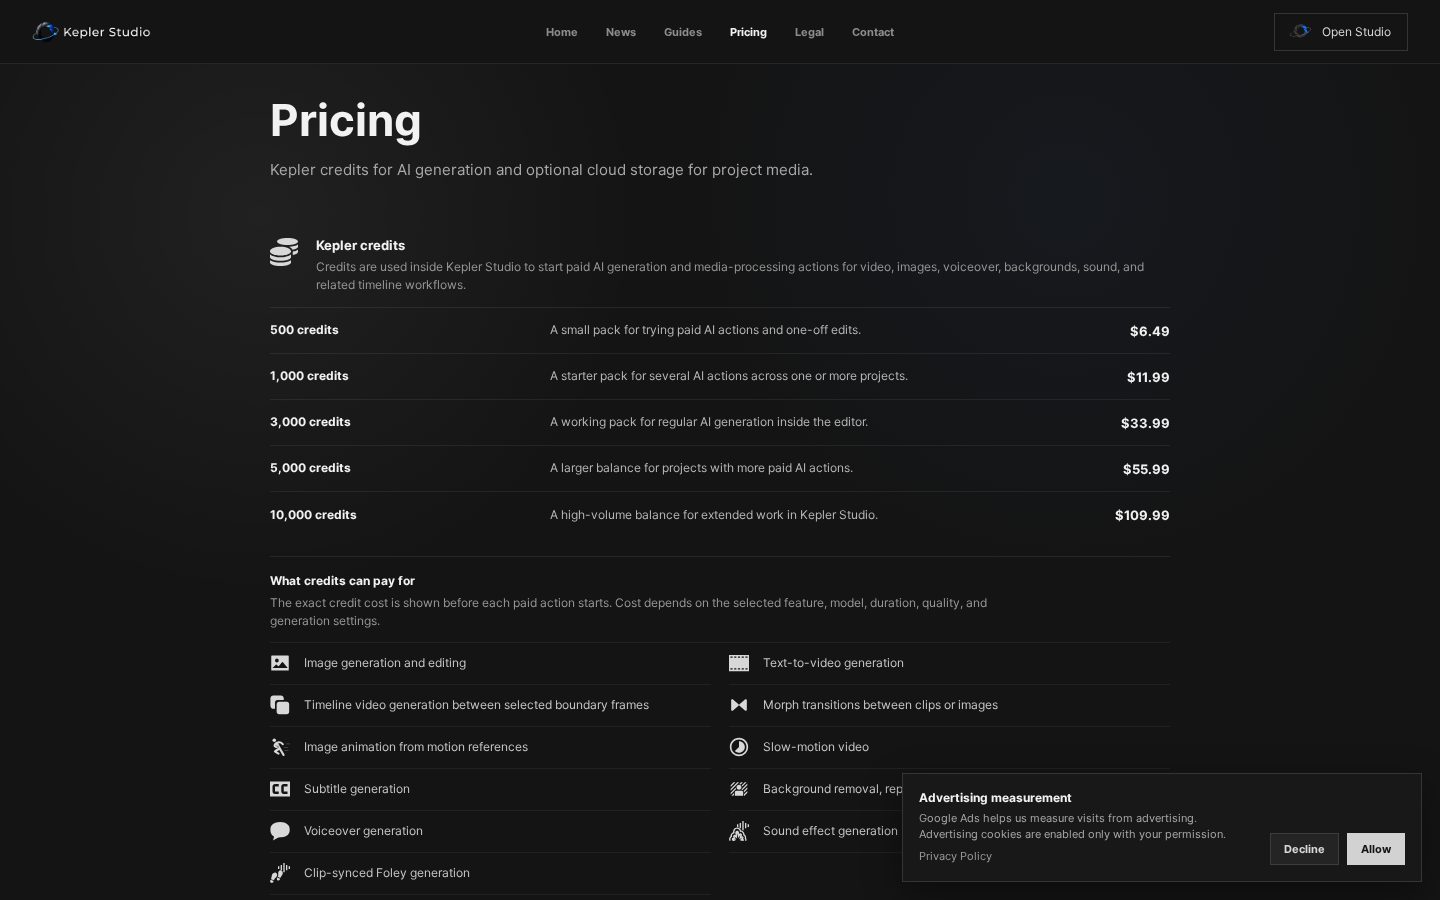Click the $11.99 price
Viewport: 1440px width, 900px height.
[x=1148, y=377]
